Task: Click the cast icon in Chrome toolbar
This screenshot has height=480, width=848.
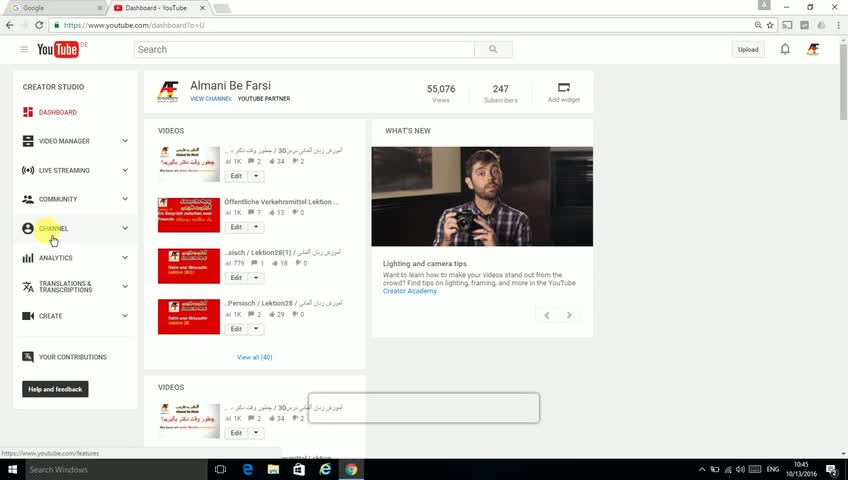Action: (x=787, y=25)
